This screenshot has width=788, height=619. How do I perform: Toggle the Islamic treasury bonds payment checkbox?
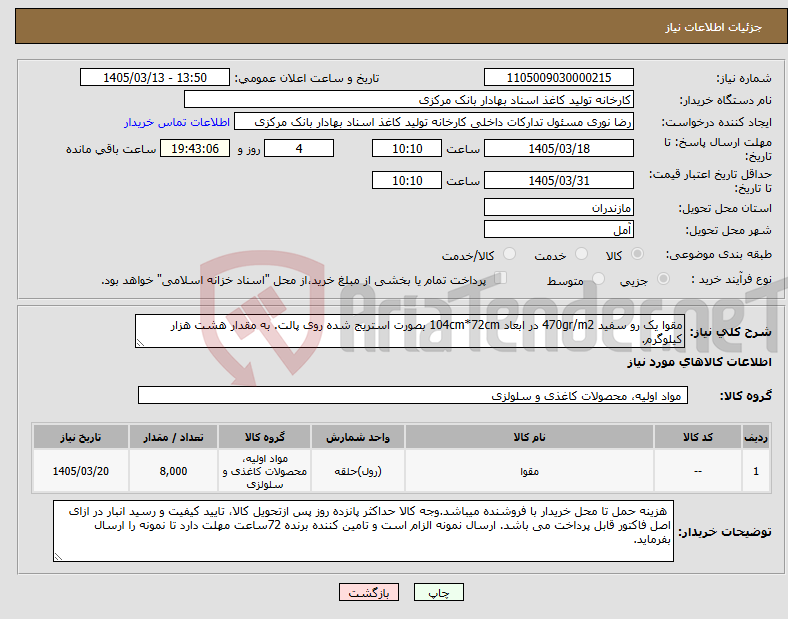point(501,278)
